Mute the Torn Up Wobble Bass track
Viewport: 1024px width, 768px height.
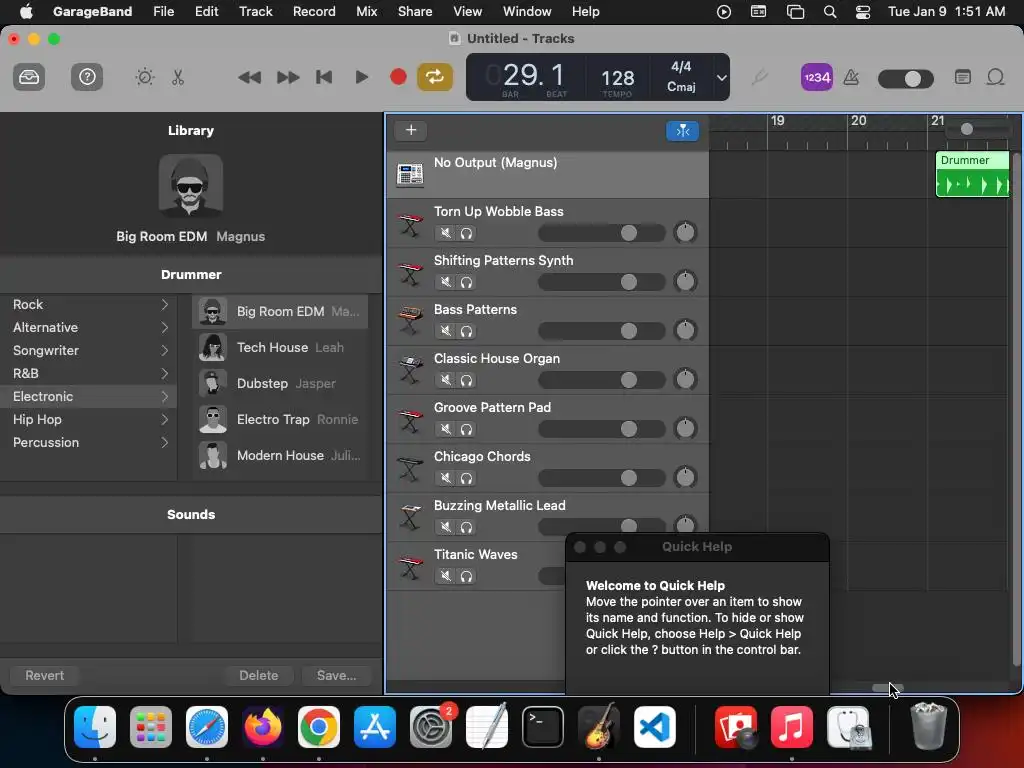point(445,233)
